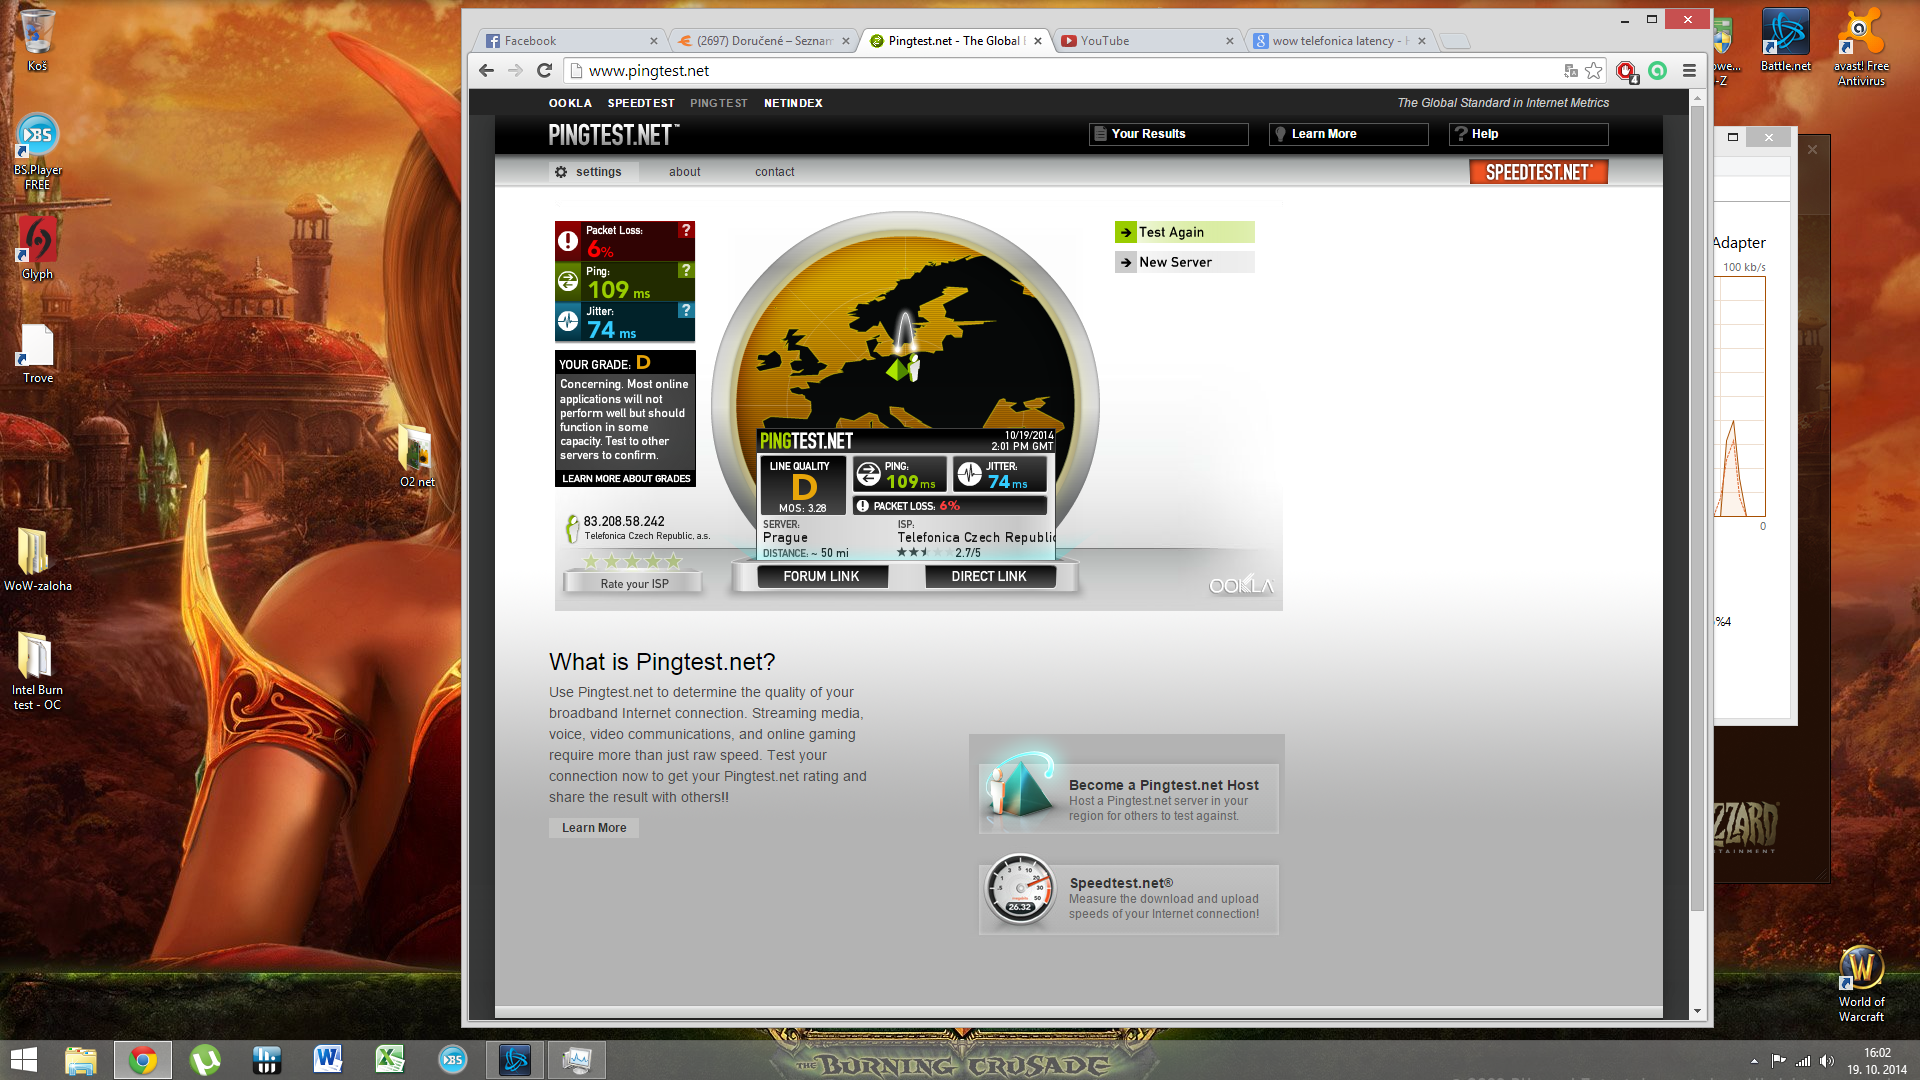Bookmark page with the star icon
Image resolution: width=1920 pixels, height=1080 pixels.
(x=1594, y=70)
